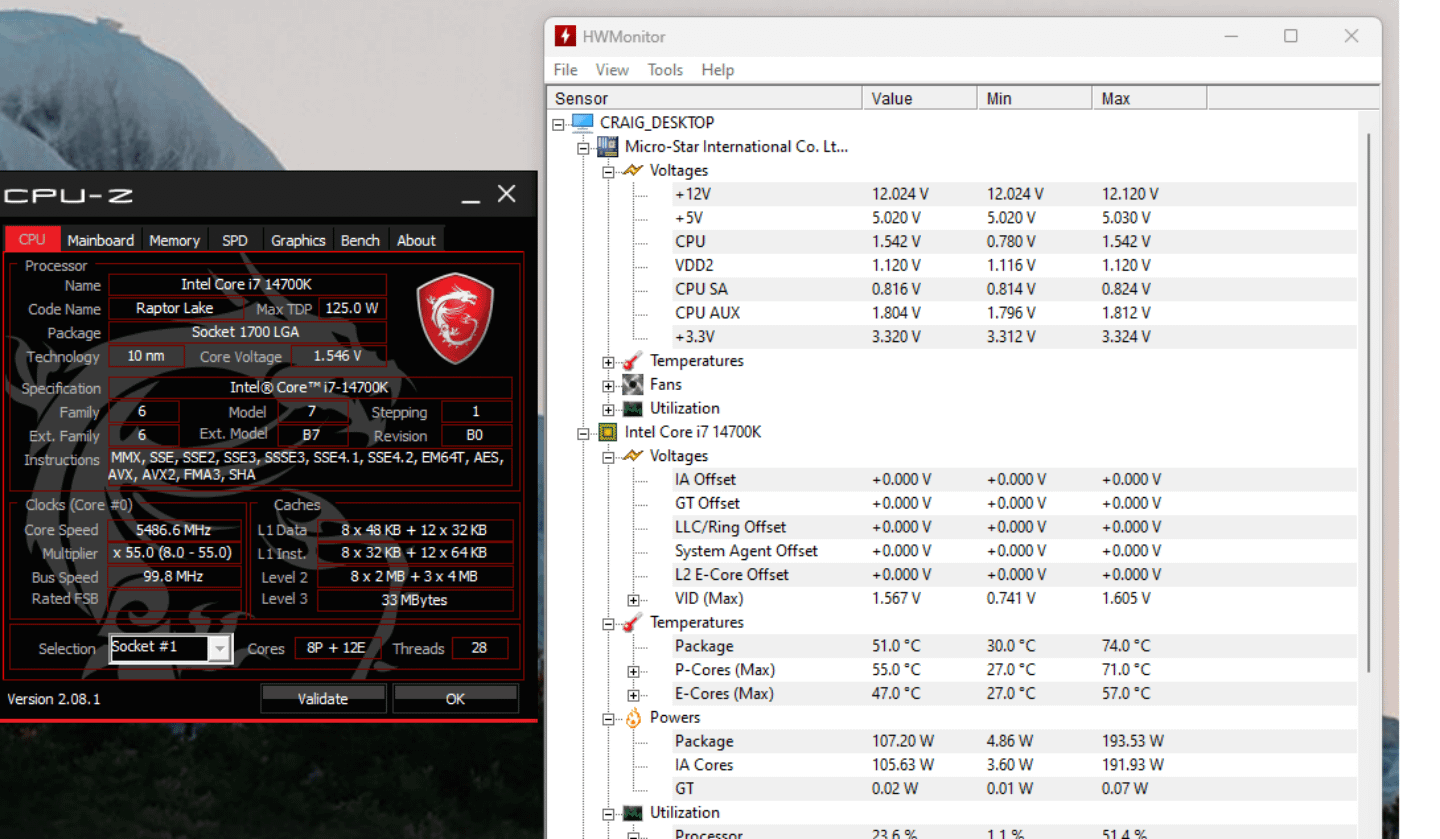The width and height of the screenshot is (1440, 839).
Task: Open the Socket #1 selection dropdown
Action: 220,649
